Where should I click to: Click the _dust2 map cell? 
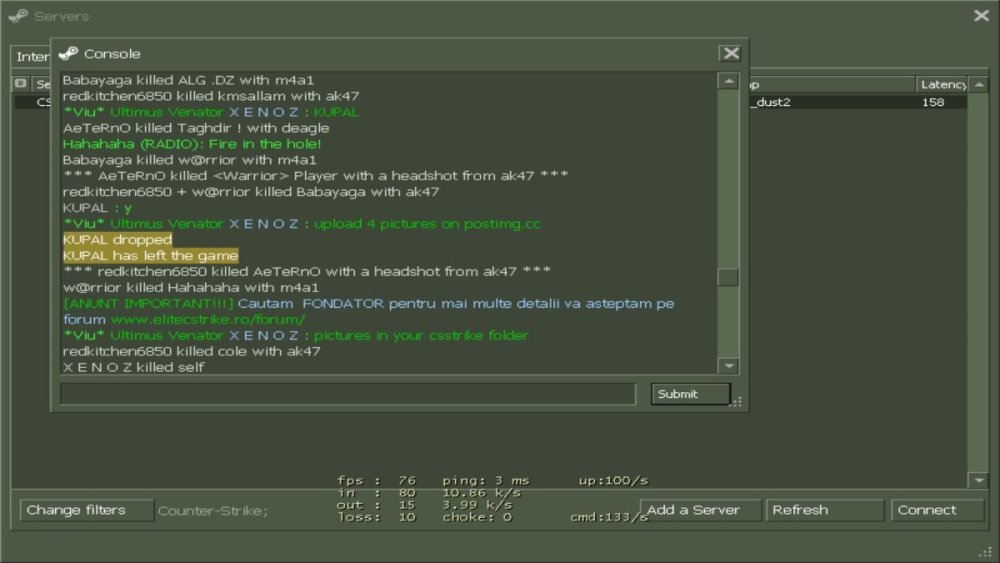tap(772, 102)
